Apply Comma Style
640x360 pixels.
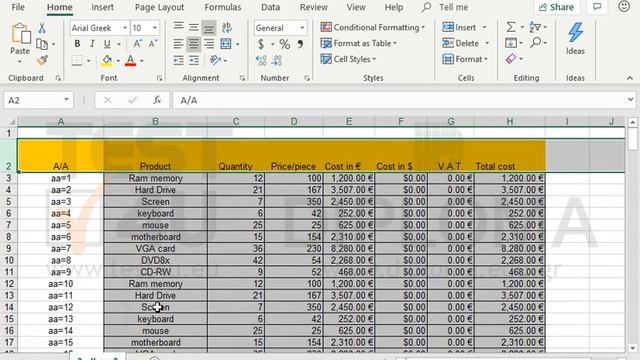pos(300,44)
